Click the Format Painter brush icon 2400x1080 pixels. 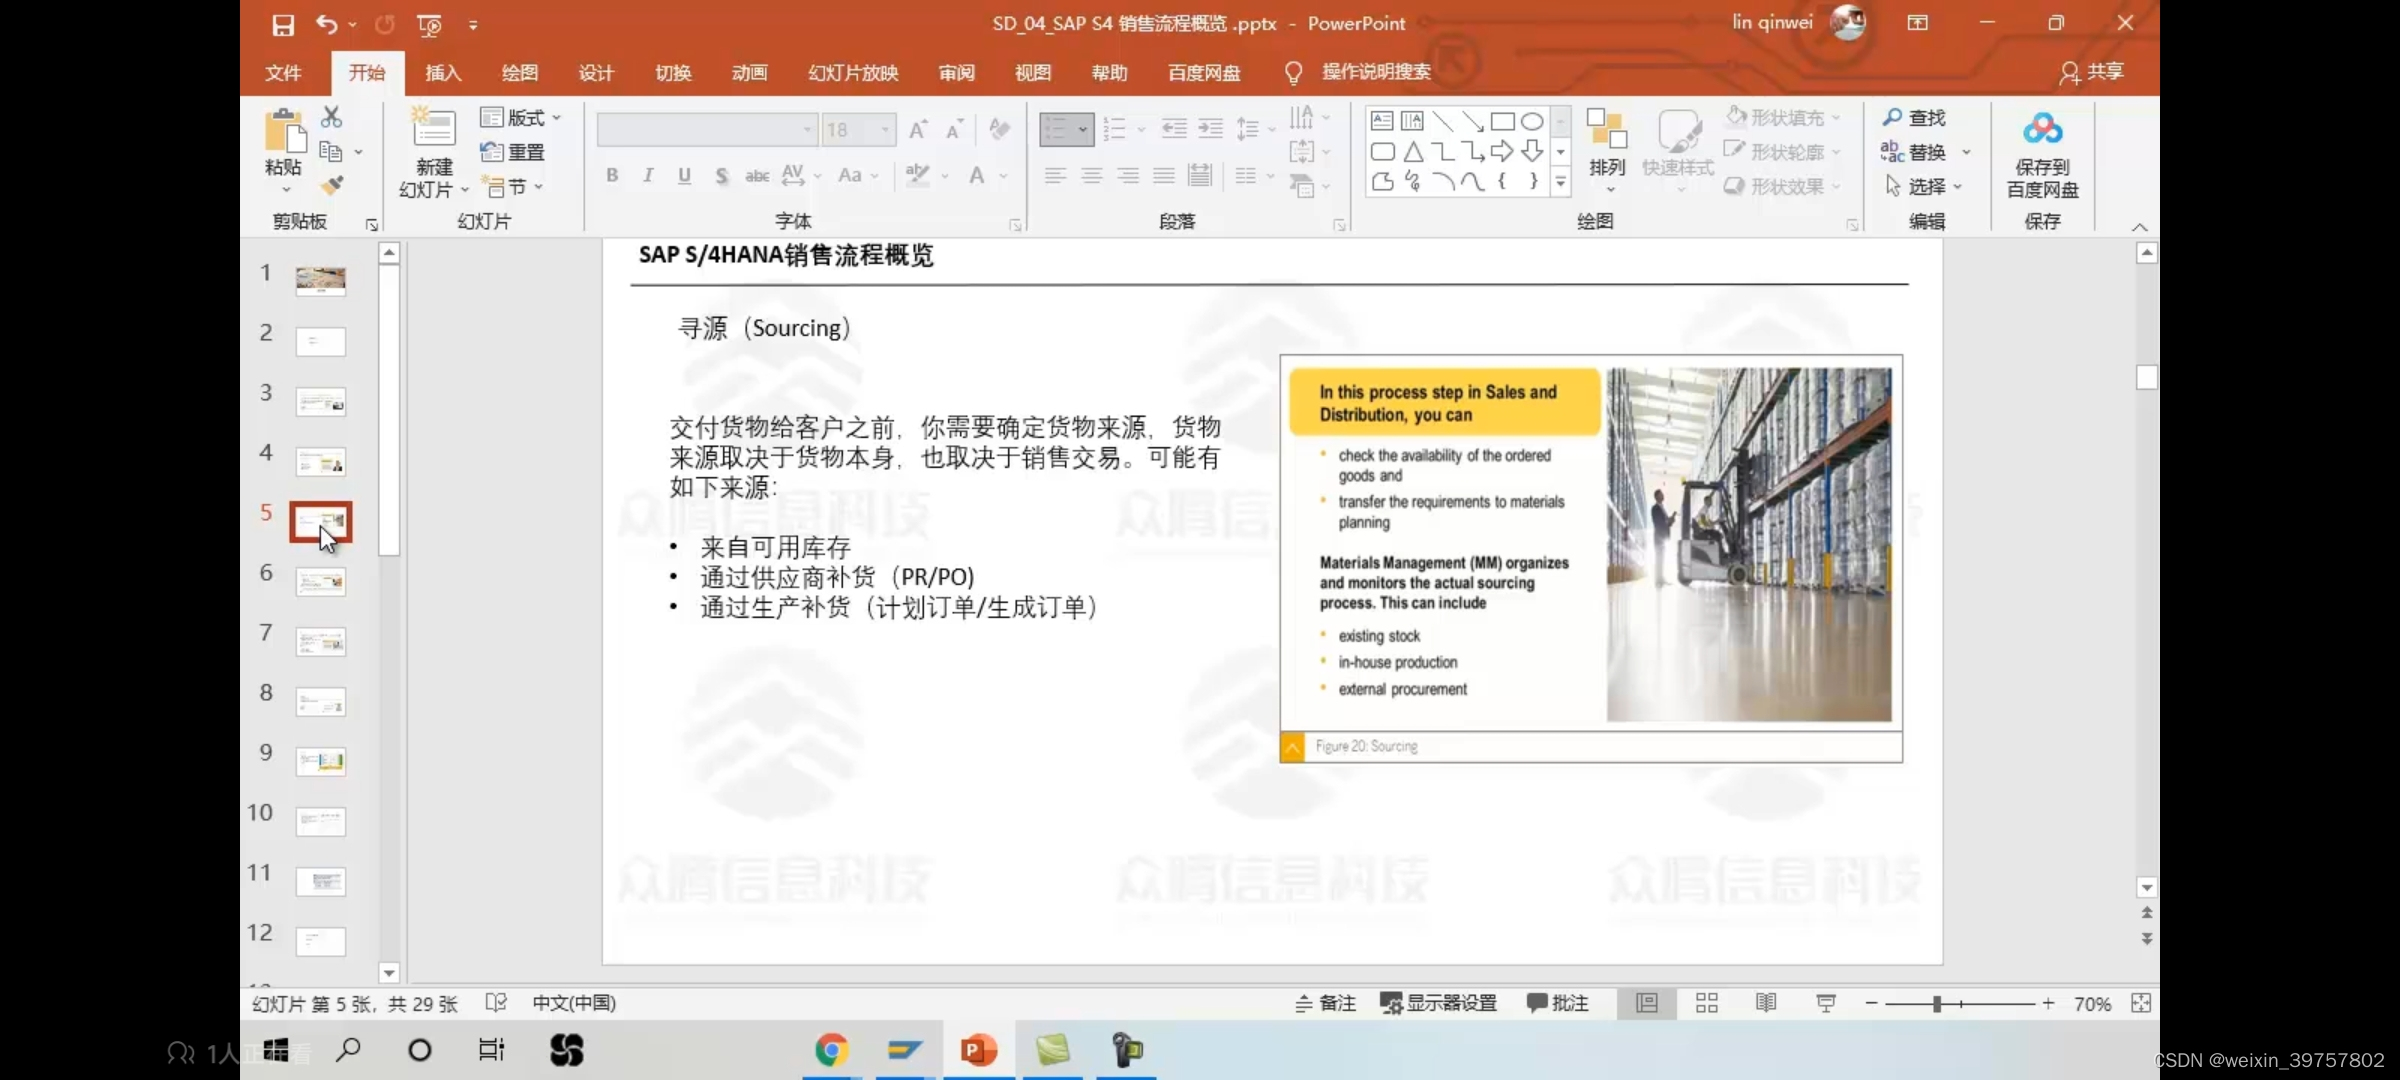pyautogui.click(x=331, y=185)
